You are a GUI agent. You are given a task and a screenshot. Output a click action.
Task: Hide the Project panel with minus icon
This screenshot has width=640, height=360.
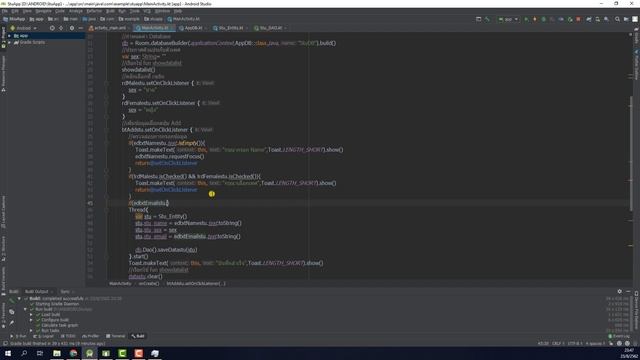coord(80,28)
